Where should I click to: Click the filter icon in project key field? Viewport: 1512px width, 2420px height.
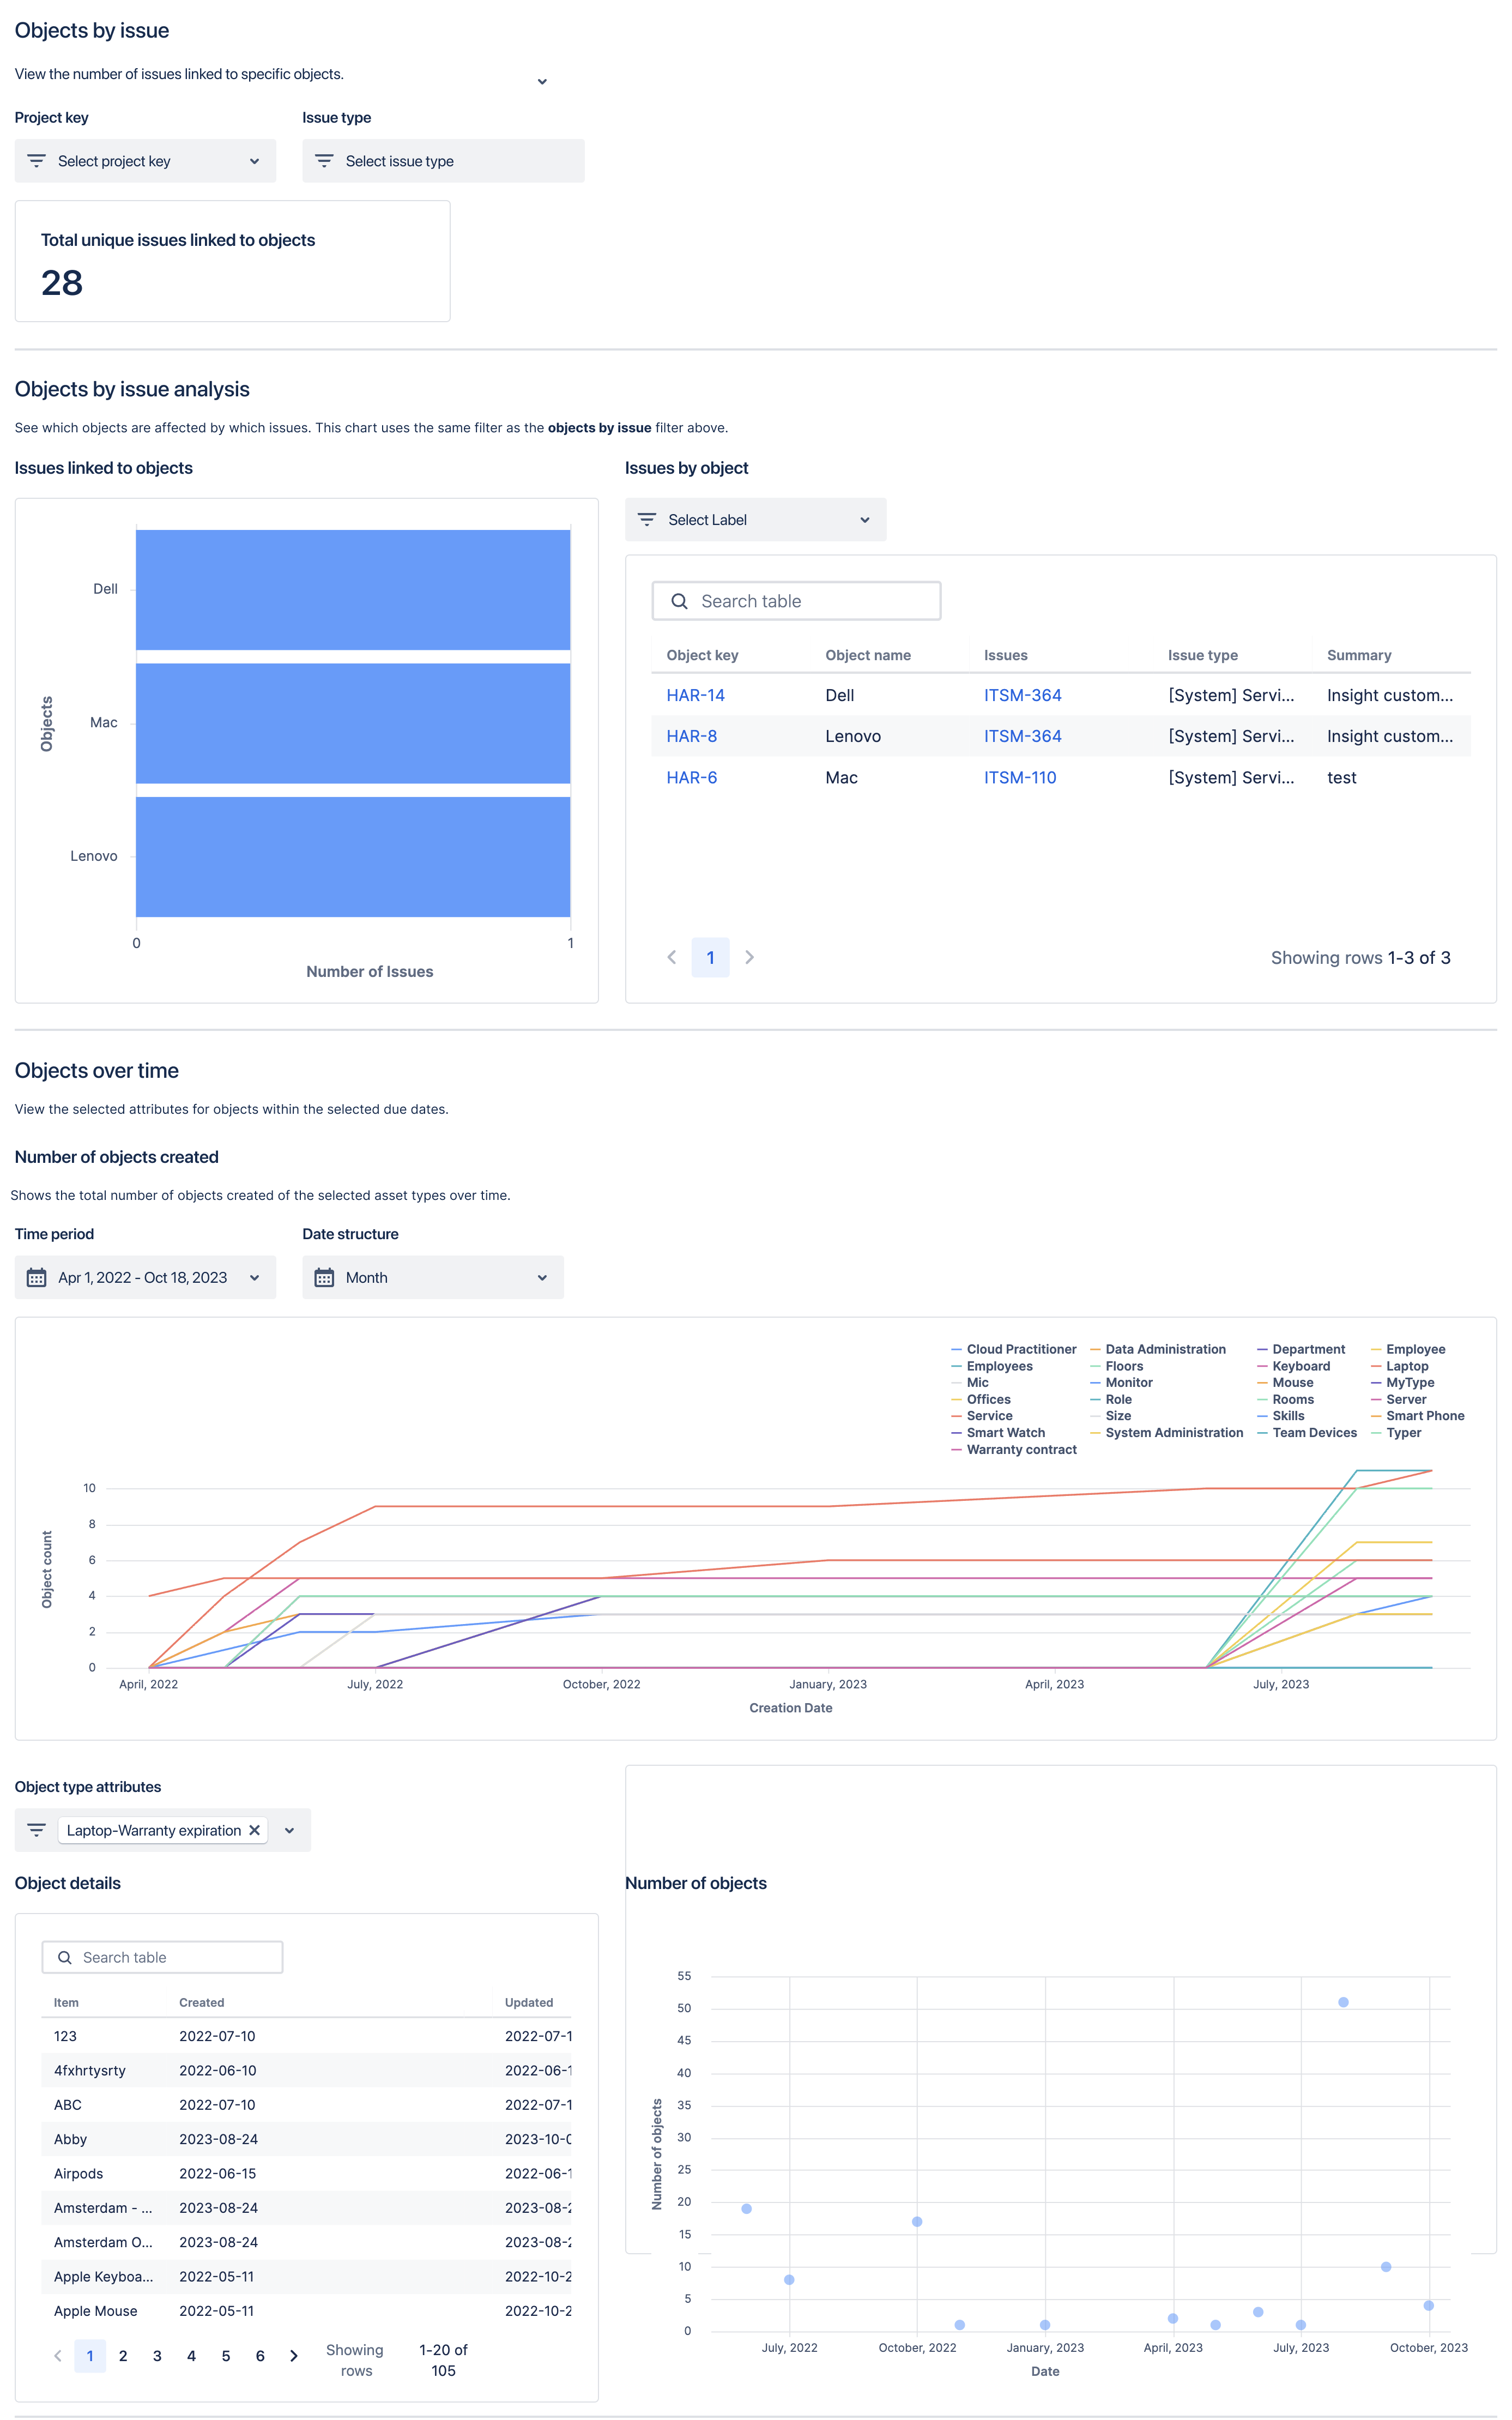pyautogui.click(x=37, y=161)
